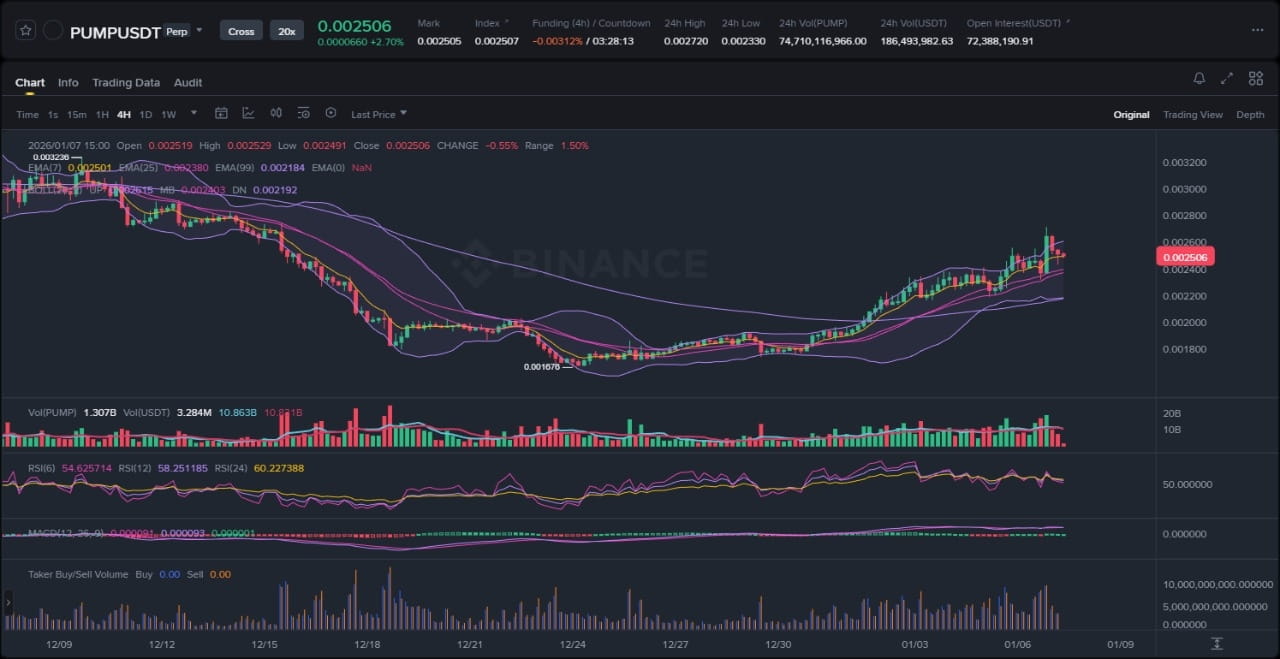Open the Info tab
Screen dimensions: 1280x659
(68, 83)
